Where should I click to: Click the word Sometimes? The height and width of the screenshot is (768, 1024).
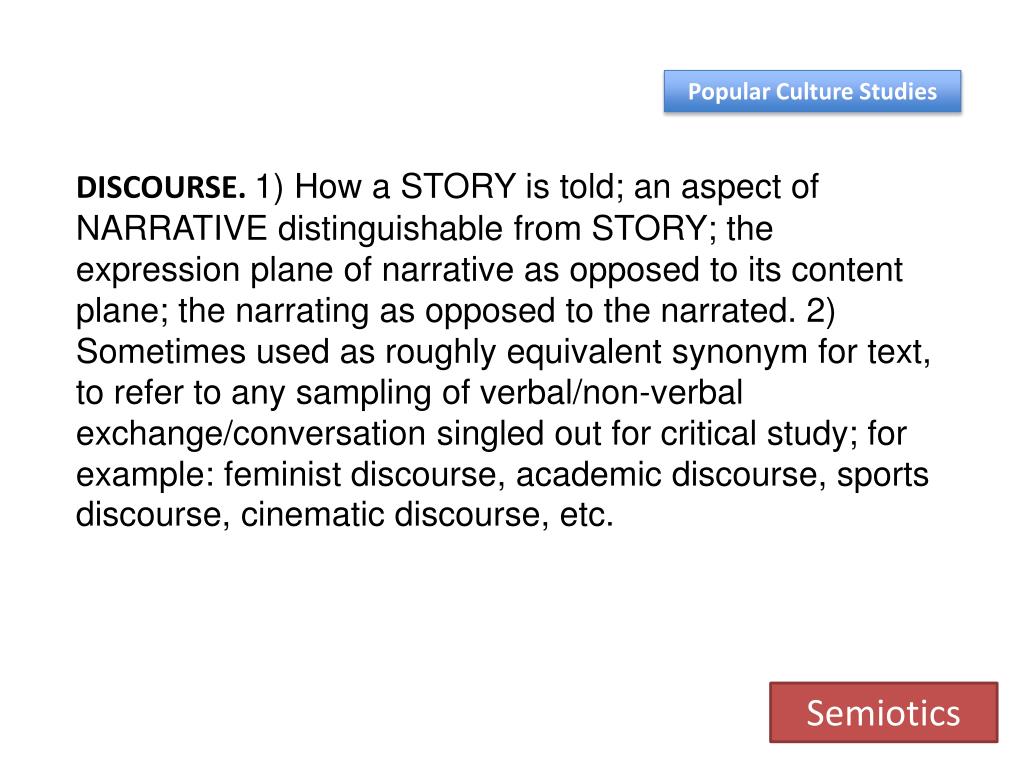[161, 352]
